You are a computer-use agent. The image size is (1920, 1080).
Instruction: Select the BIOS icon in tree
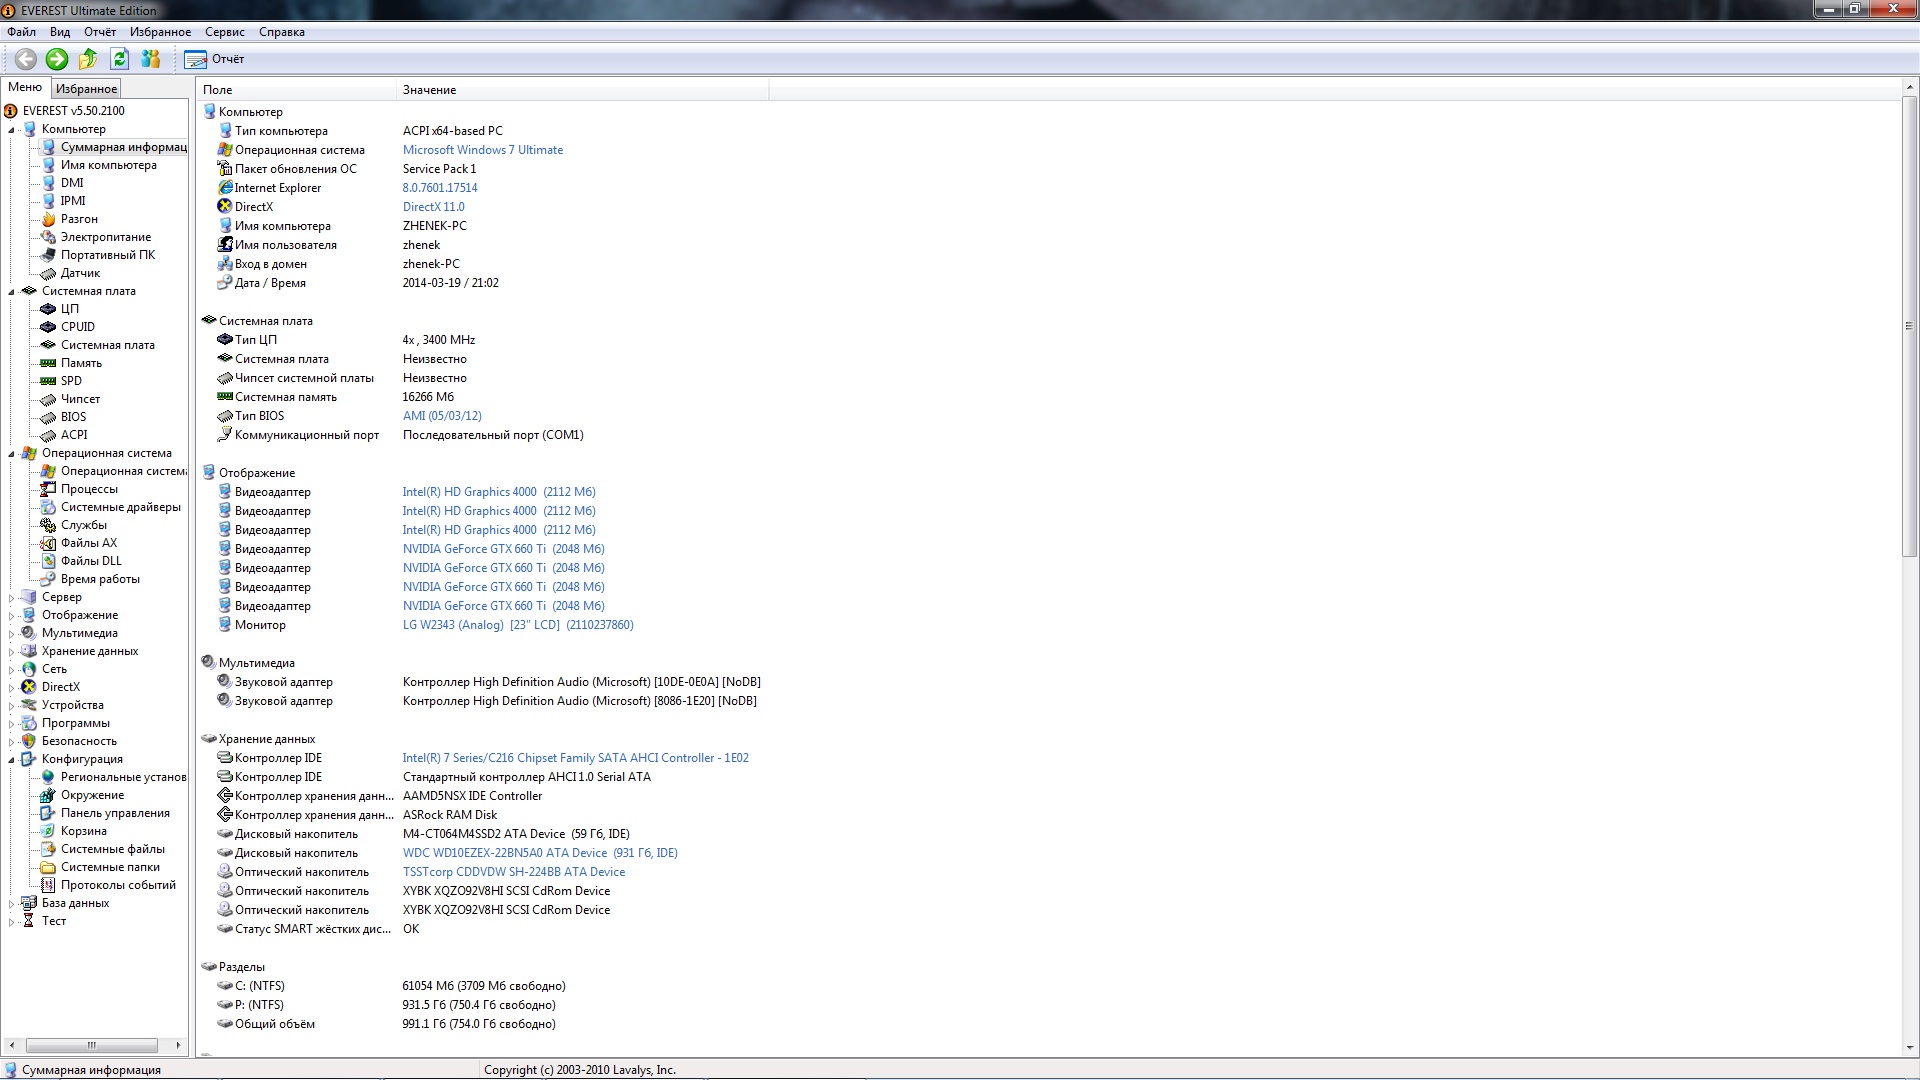[x=48, y=417]
